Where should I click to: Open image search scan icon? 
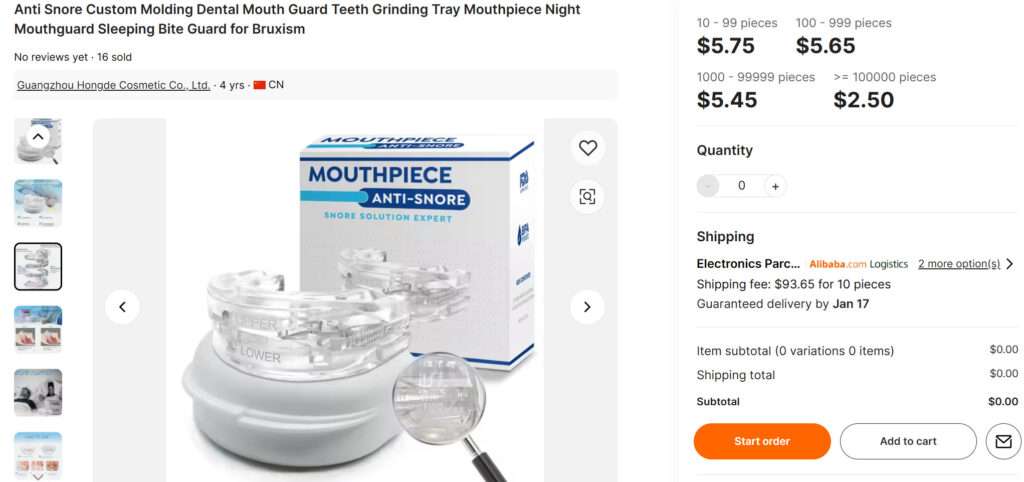(x=587, y=196)
